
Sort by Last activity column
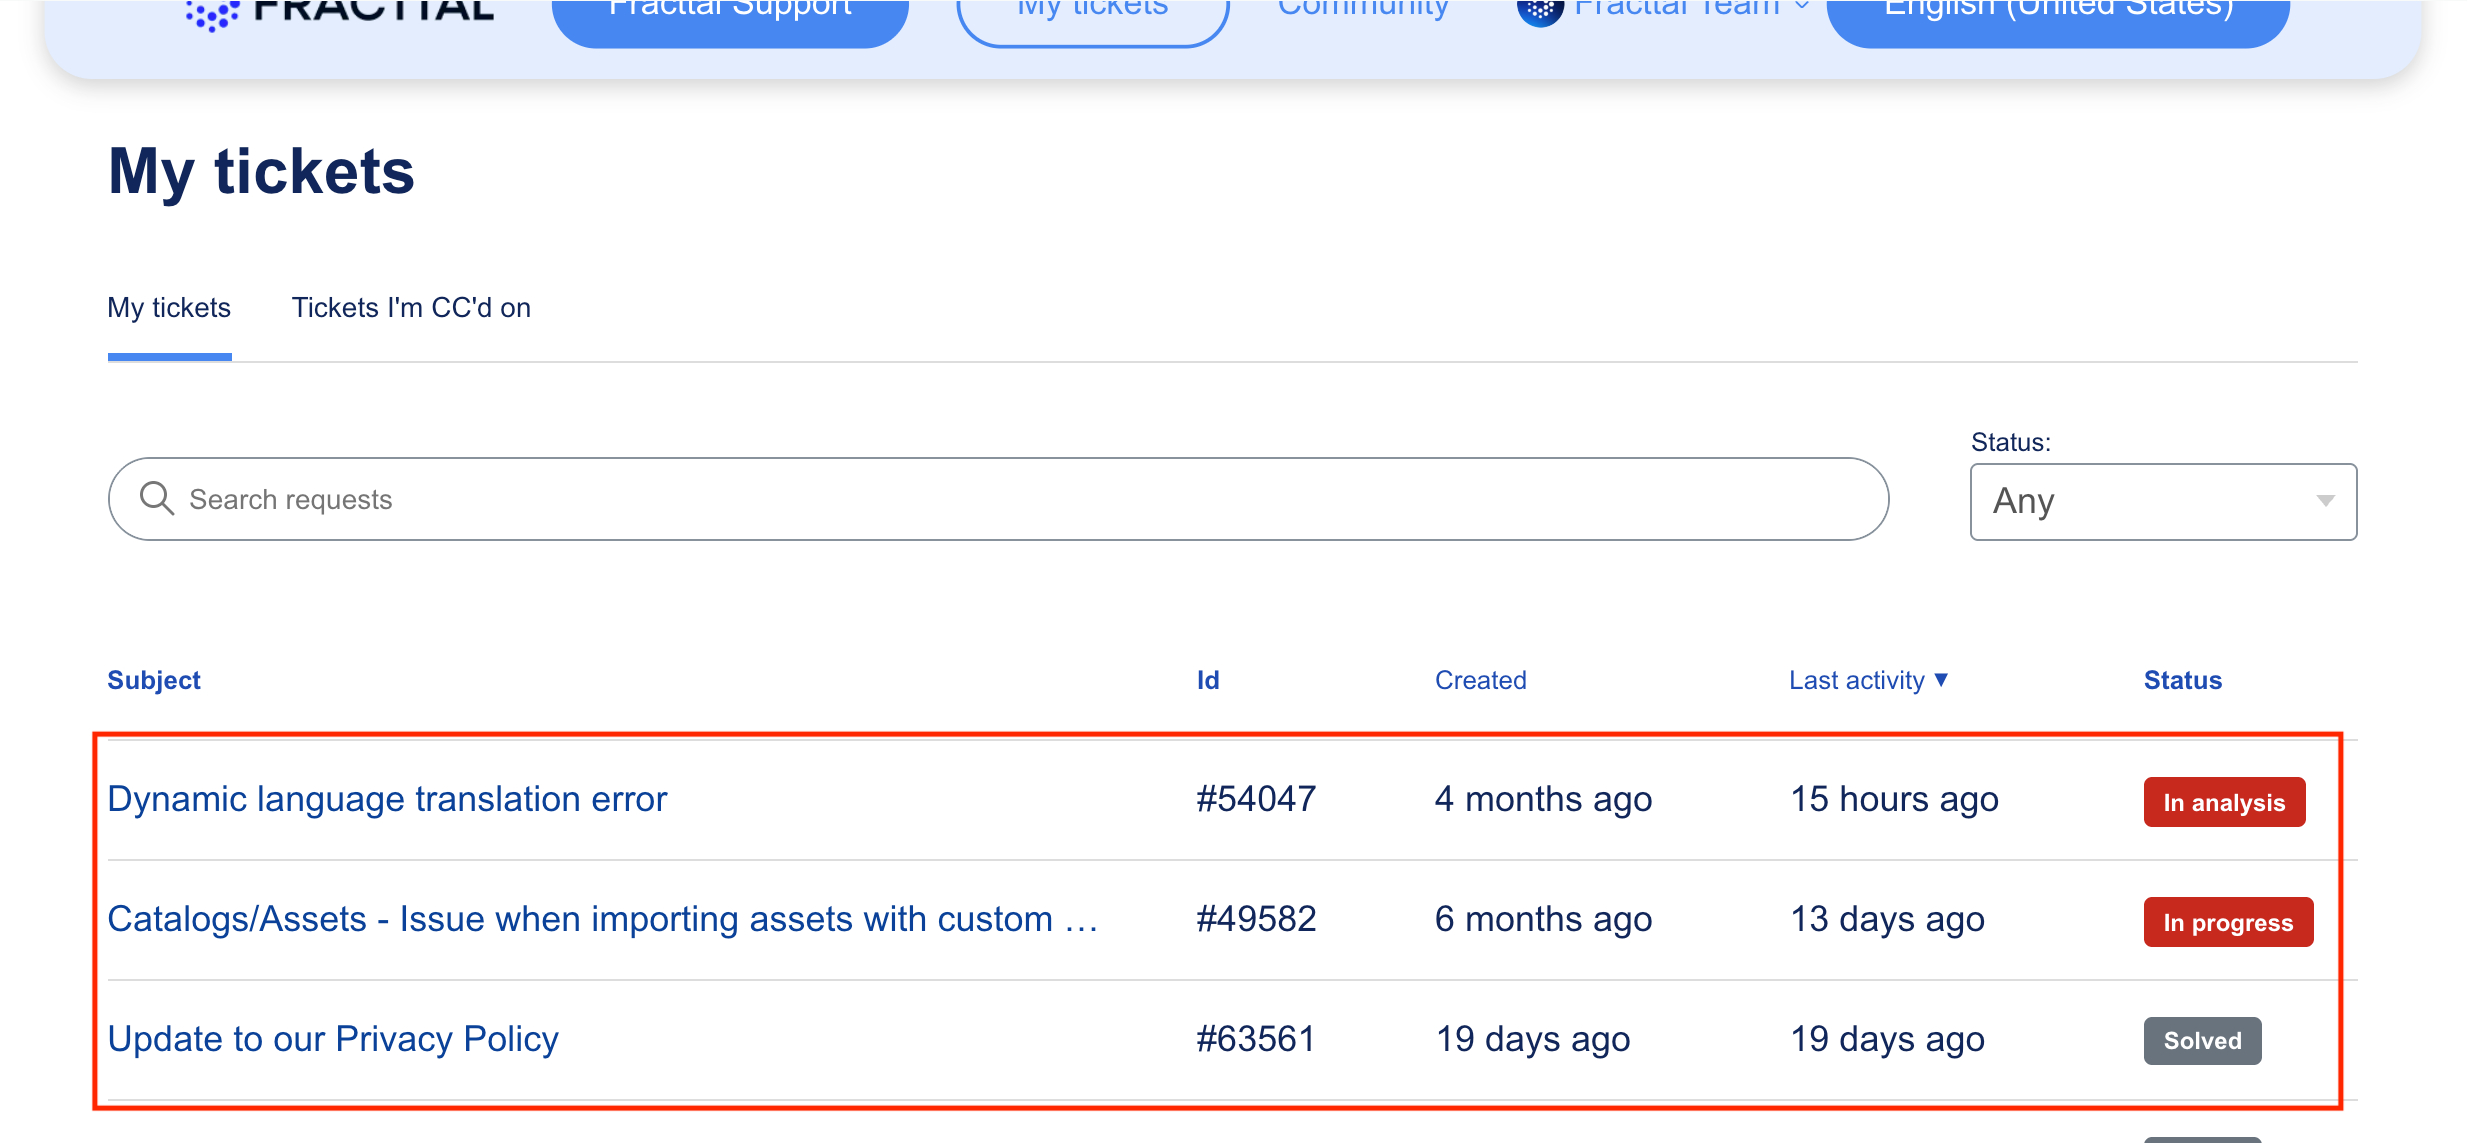[1868, 680]
